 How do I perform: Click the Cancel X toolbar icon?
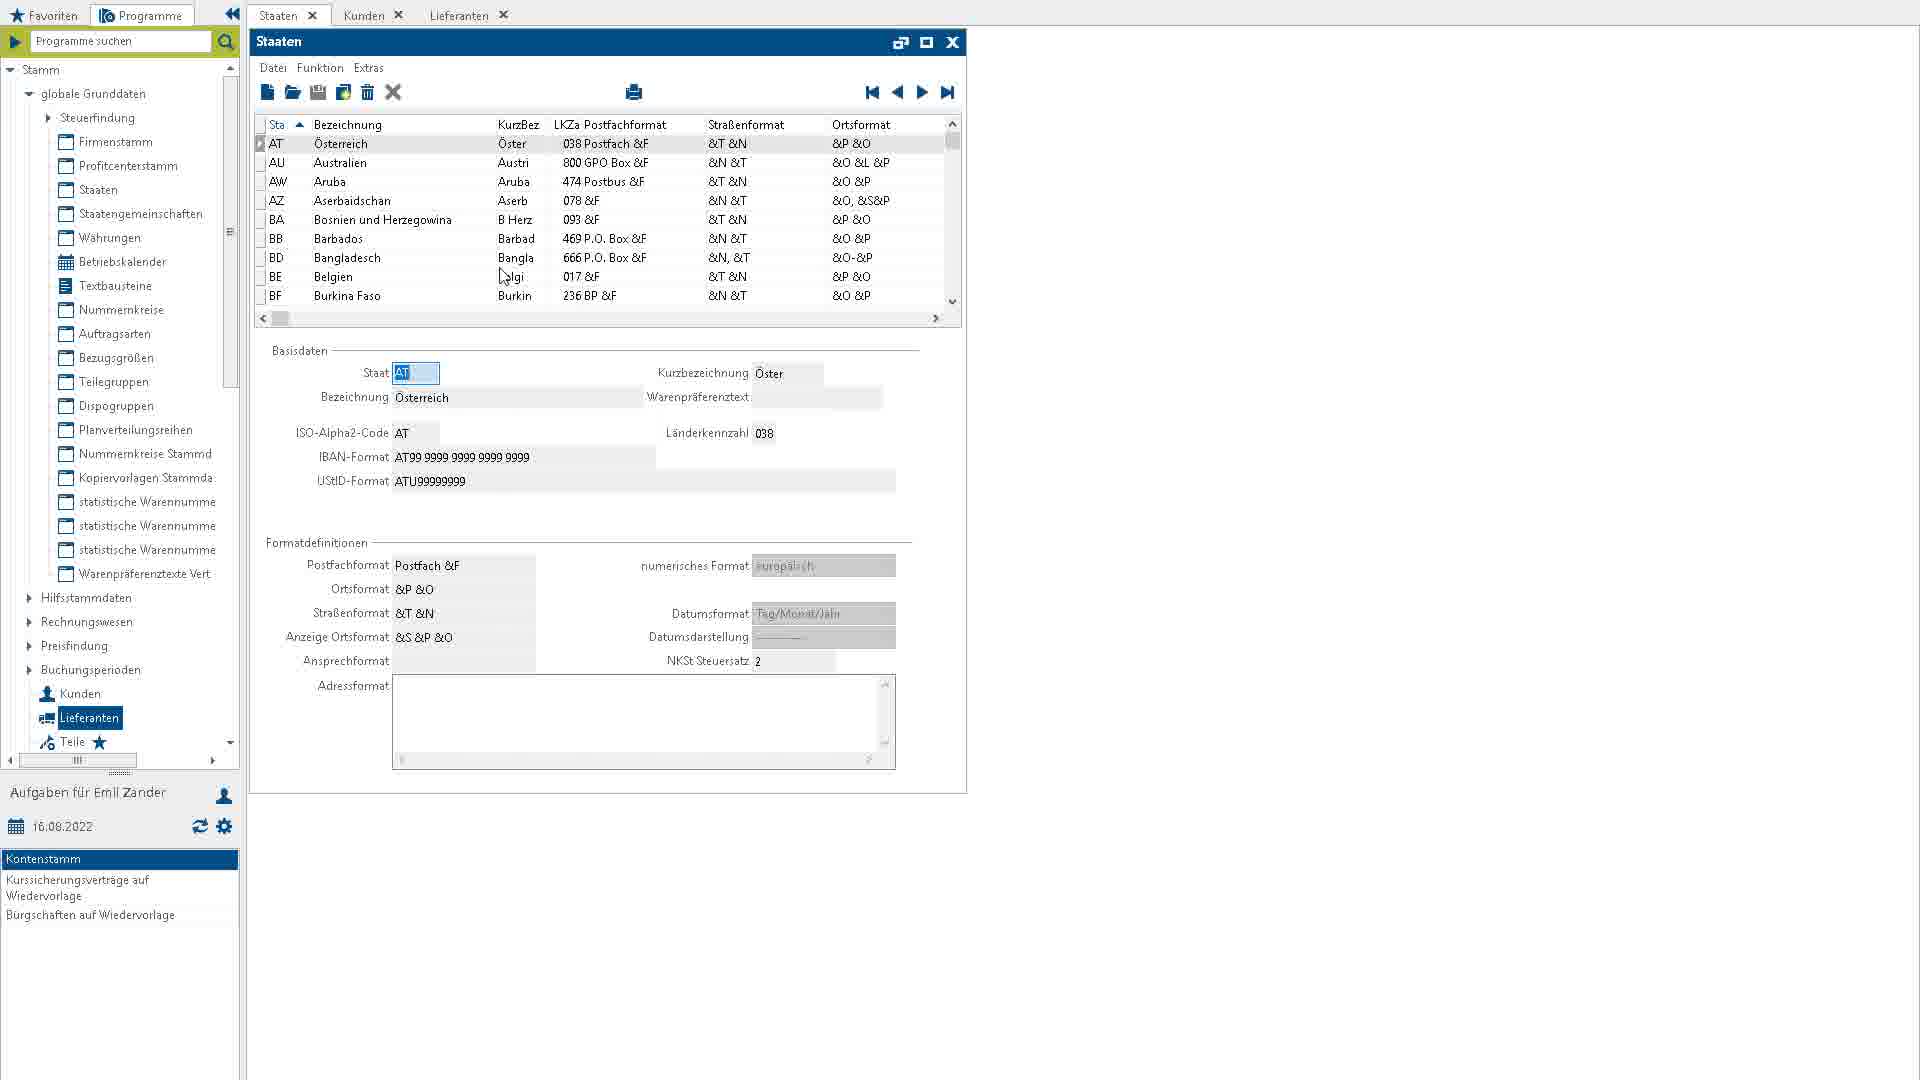393,92
